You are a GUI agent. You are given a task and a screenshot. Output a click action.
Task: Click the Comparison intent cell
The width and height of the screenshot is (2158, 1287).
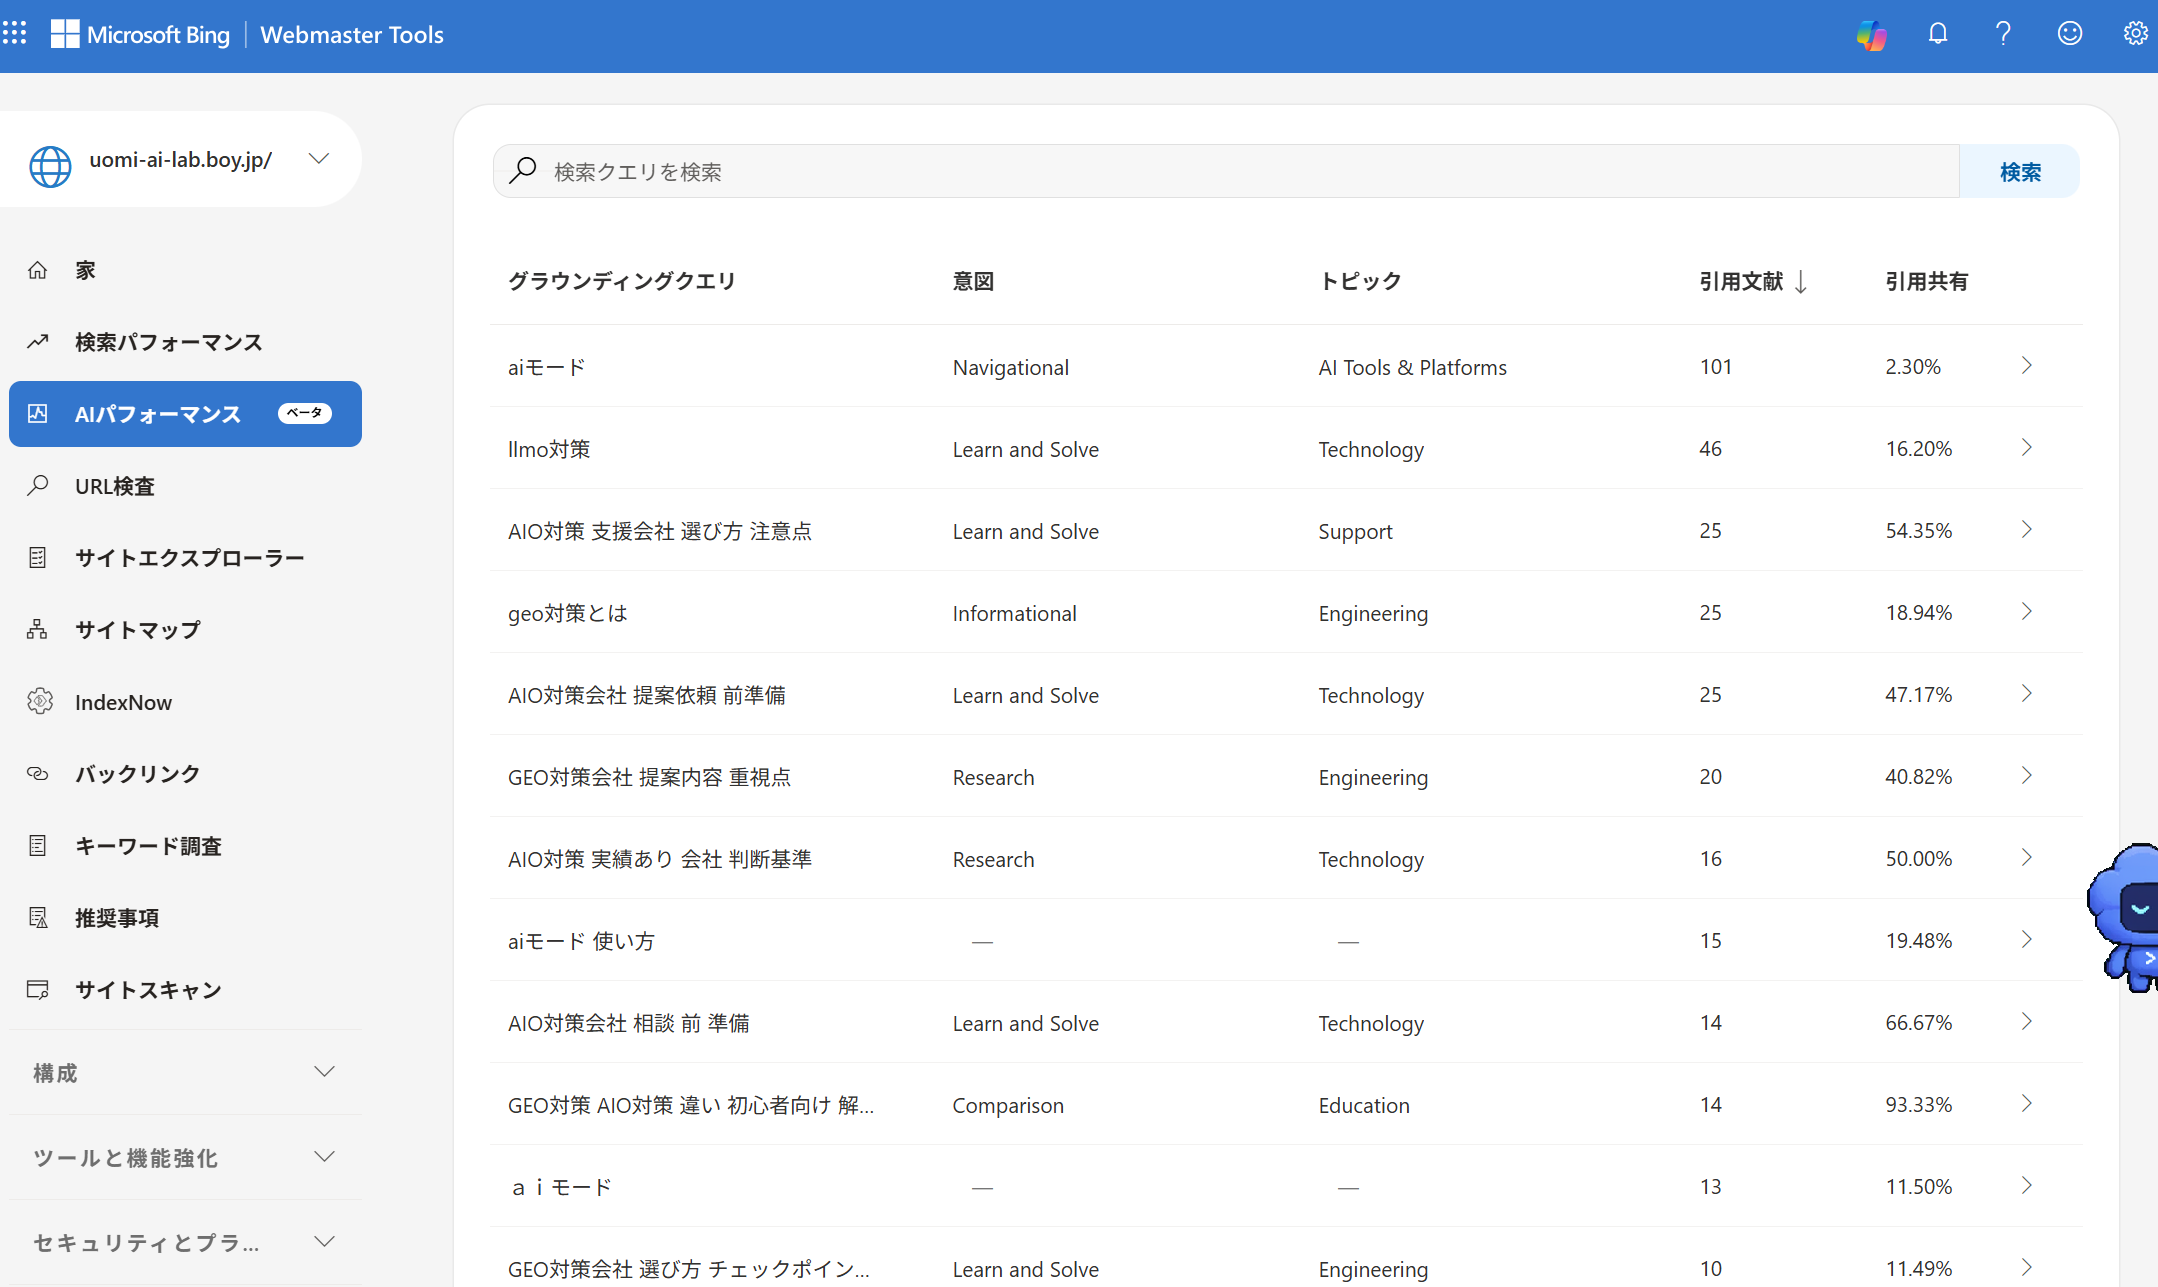pos(1008,1105)
